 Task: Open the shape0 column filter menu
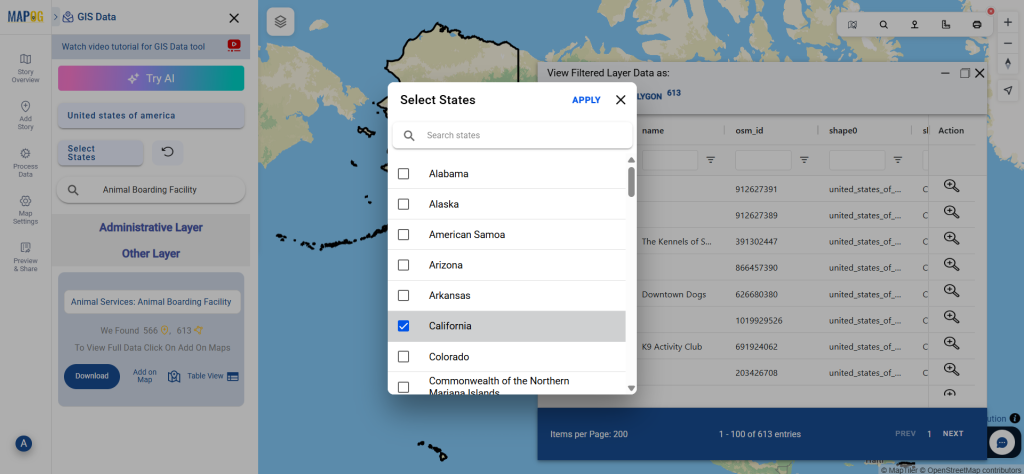point(898,160)
